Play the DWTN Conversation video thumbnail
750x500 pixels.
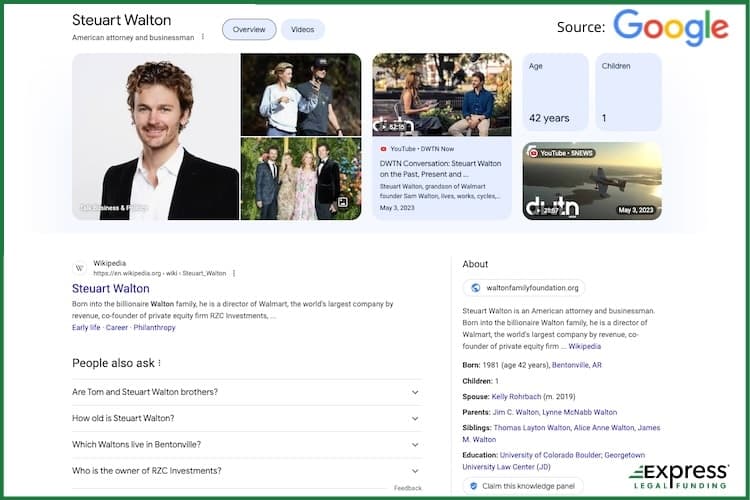441,94
